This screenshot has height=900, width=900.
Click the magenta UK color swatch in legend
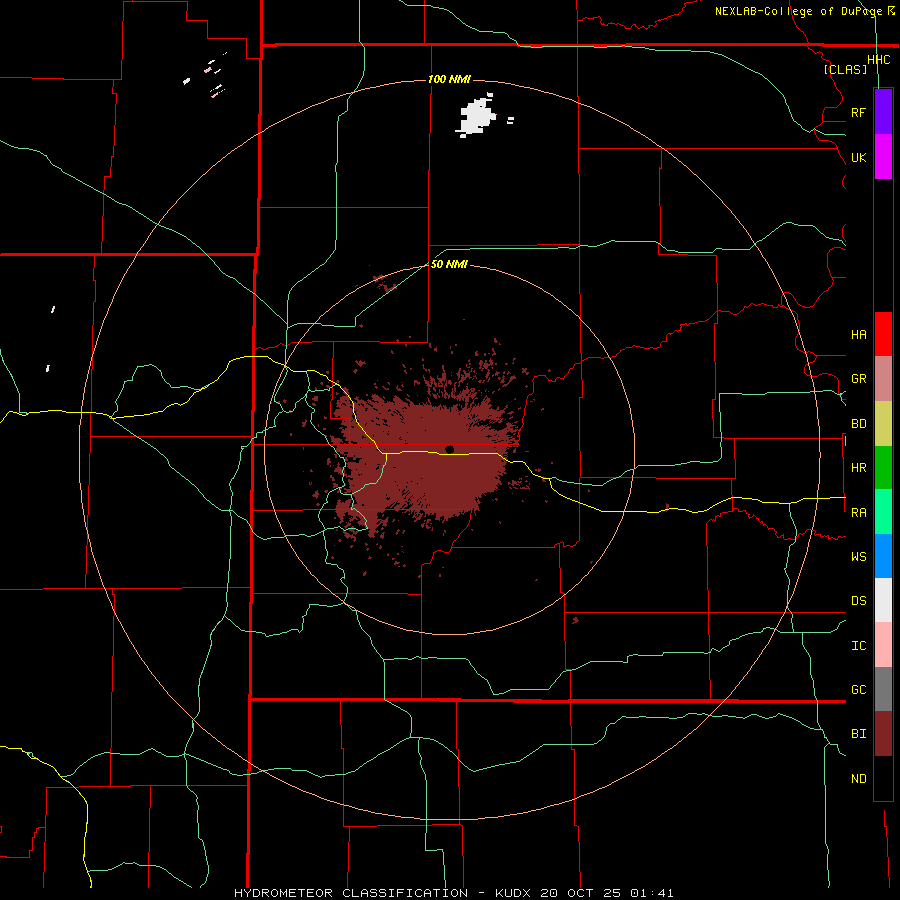tap(883, 157)
